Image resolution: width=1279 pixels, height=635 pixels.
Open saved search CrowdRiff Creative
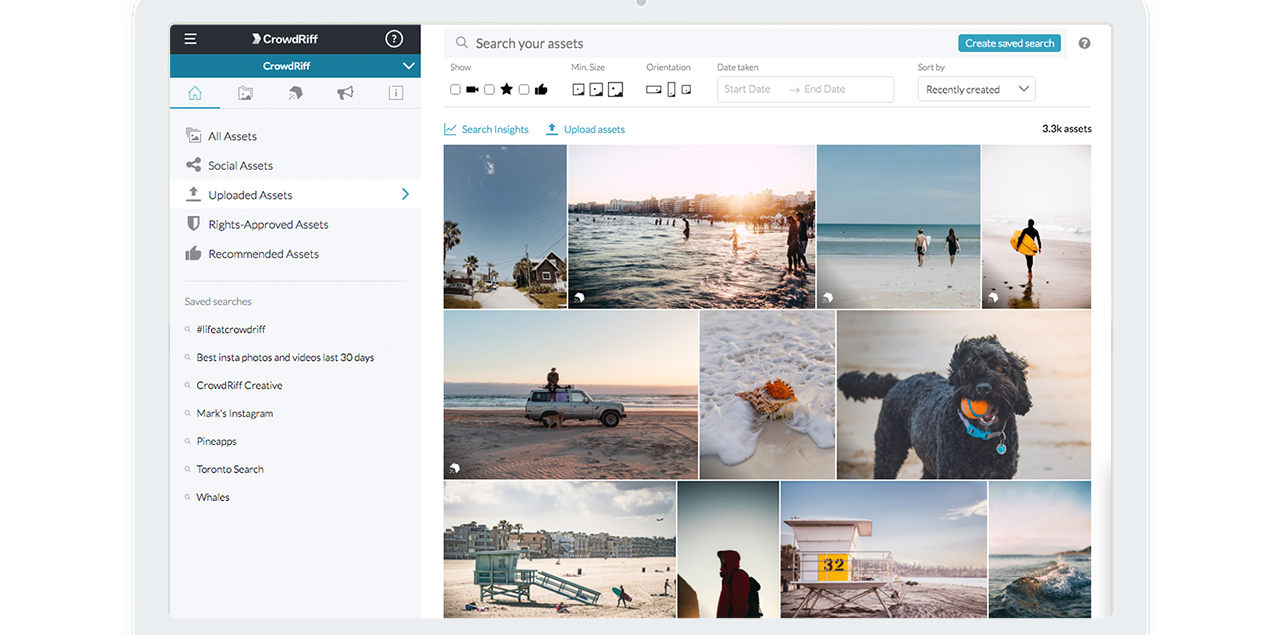(239, 385)
